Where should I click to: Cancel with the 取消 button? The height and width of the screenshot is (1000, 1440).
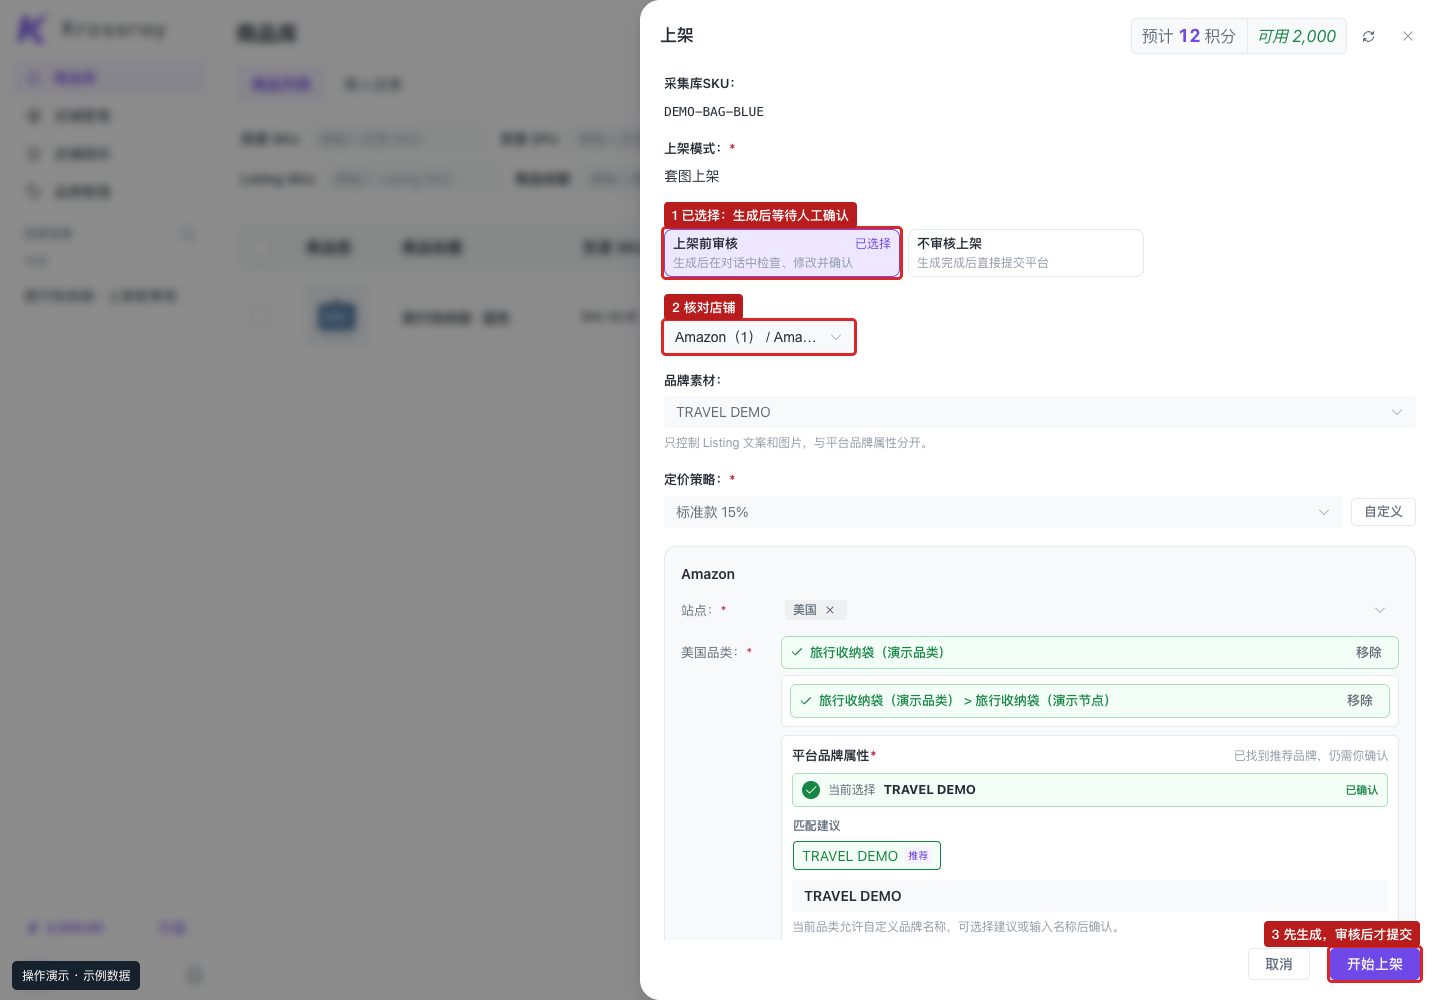tap(1279, 964)
